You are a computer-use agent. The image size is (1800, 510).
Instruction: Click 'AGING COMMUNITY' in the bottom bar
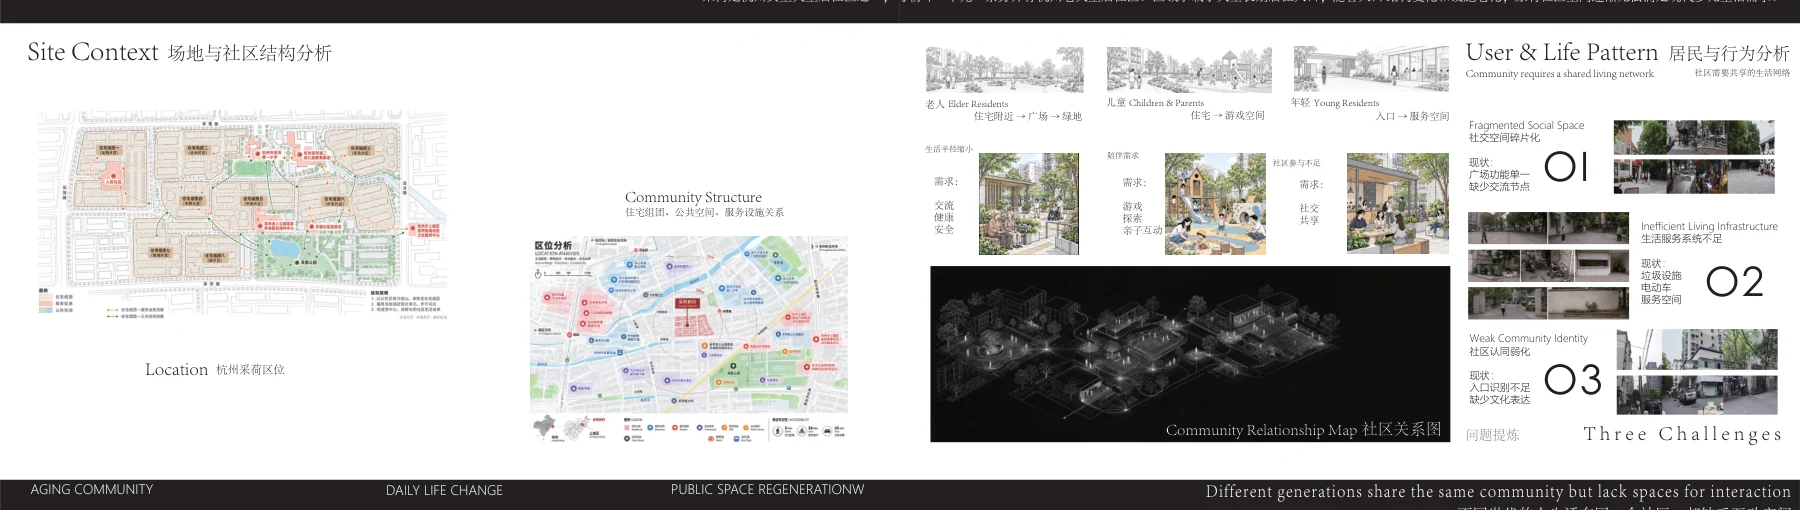pos(92,490)
